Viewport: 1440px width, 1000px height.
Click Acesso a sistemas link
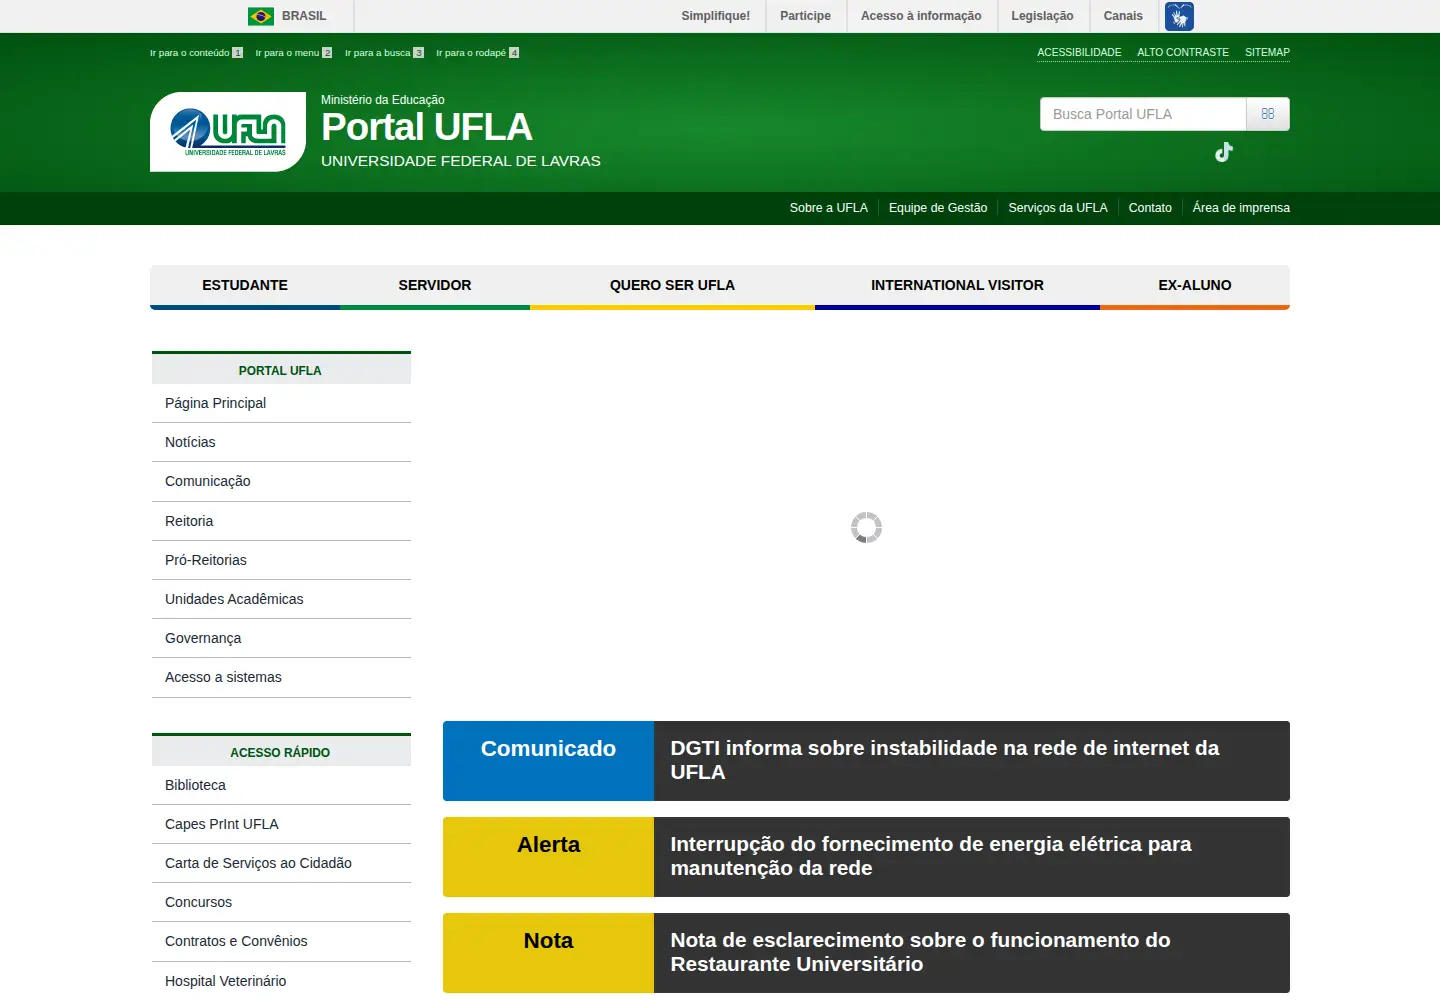281,677
